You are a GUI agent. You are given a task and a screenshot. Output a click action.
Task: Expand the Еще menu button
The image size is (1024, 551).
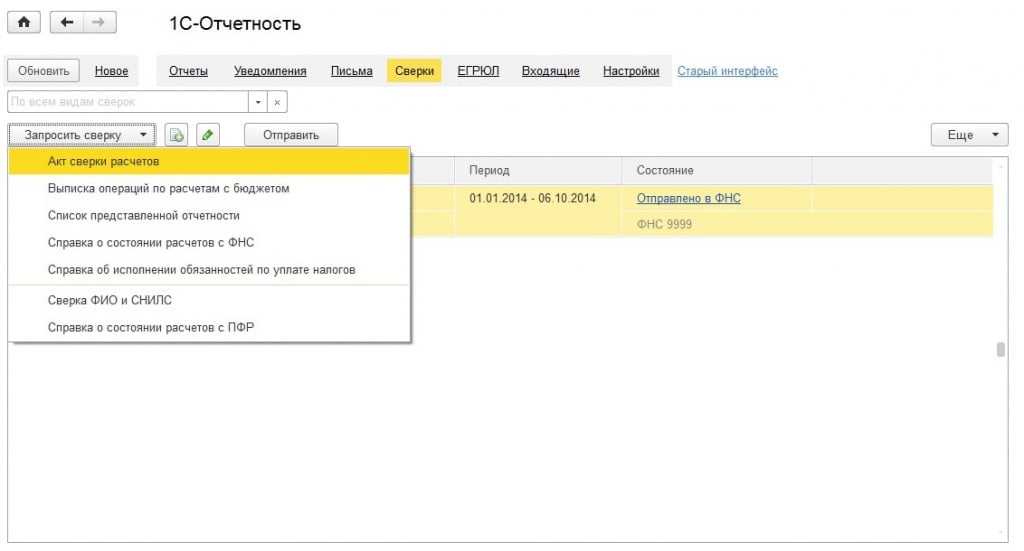[969, 135]
